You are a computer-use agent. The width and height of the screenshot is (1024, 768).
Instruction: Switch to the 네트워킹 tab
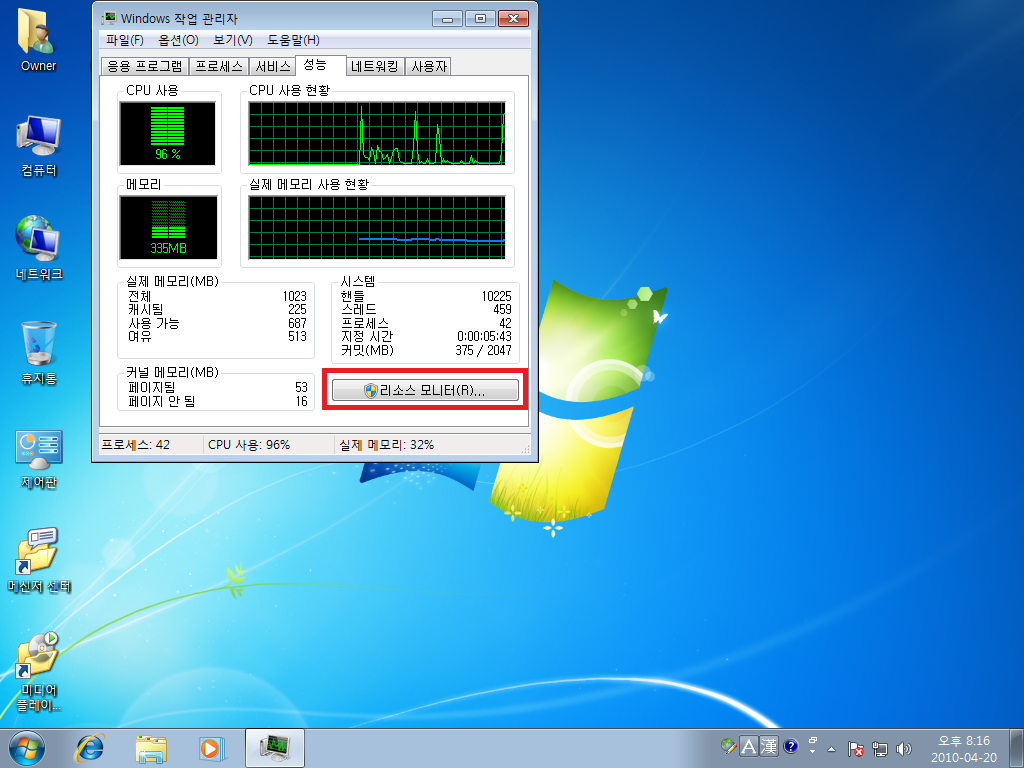[374, 66]
